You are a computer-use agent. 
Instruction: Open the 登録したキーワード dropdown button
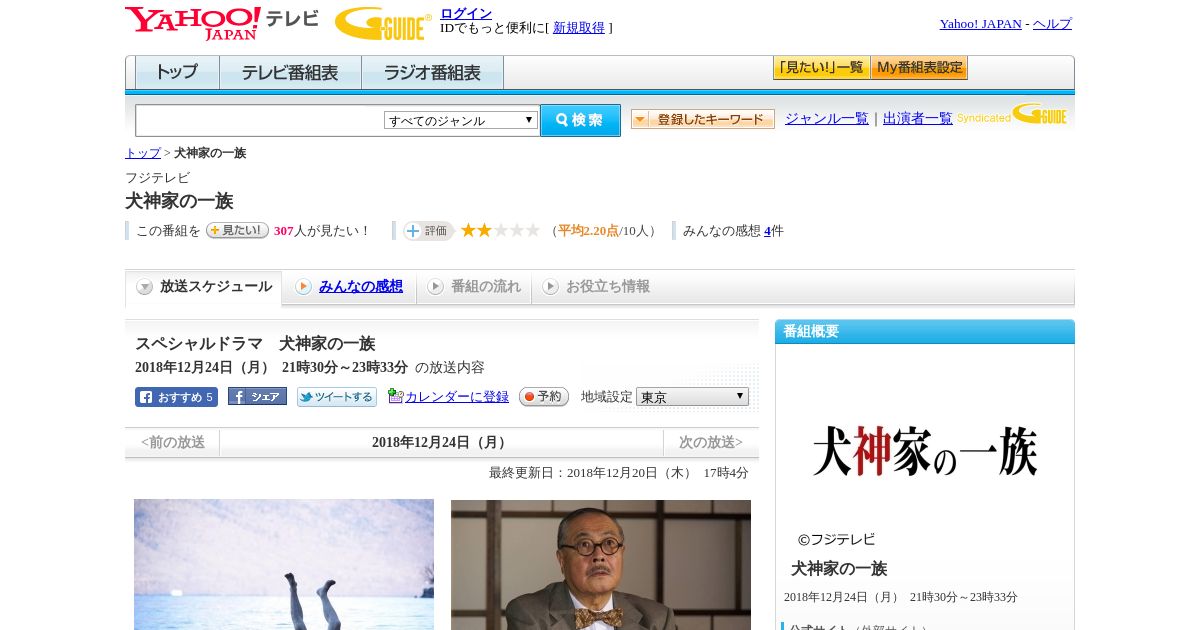(703, 119)
